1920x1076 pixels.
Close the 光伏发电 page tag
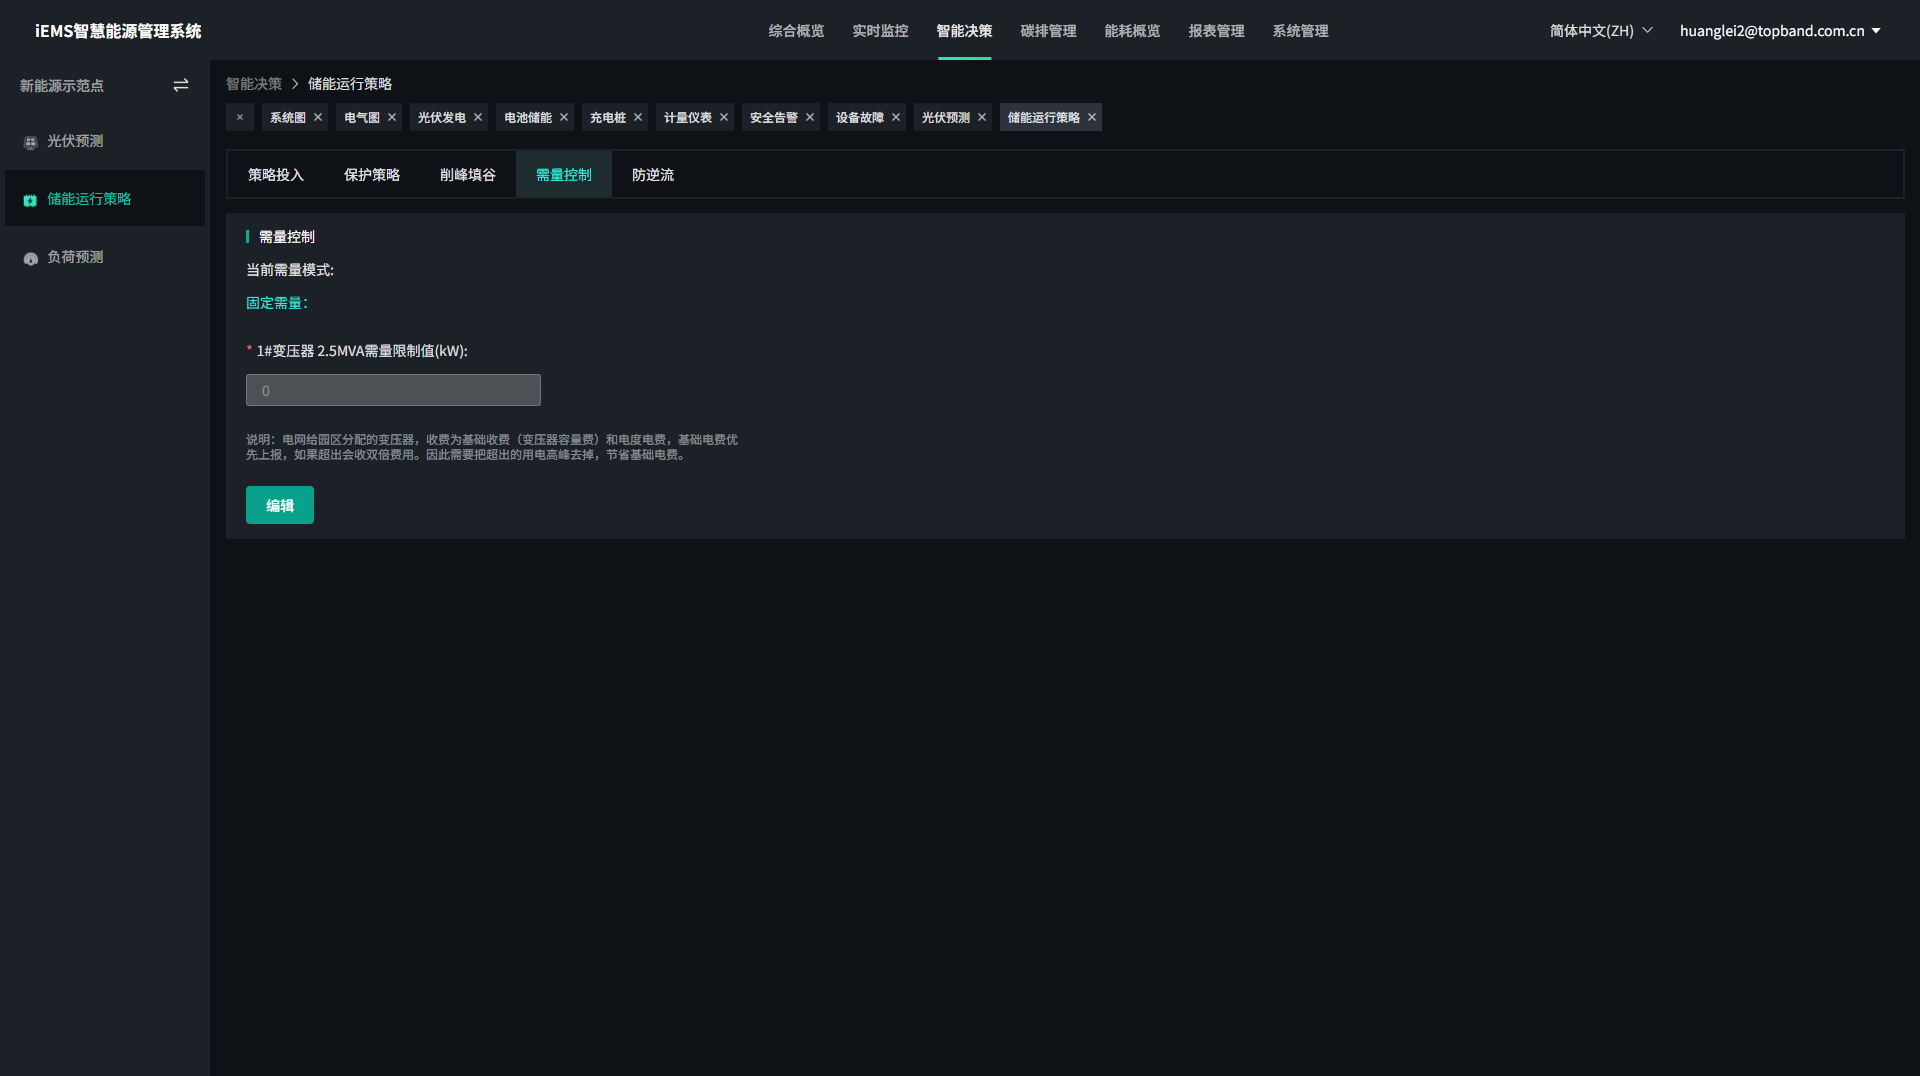[478, 118]
